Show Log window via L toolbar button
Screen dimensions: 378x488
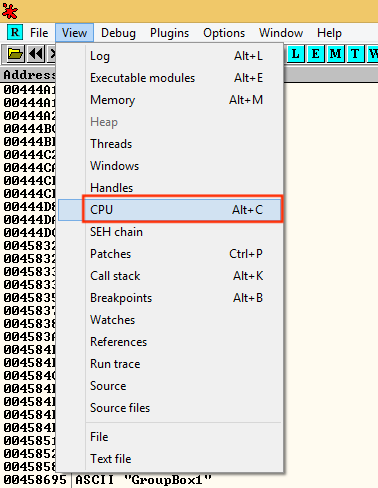pyautogui.click(x=296, y=54)
